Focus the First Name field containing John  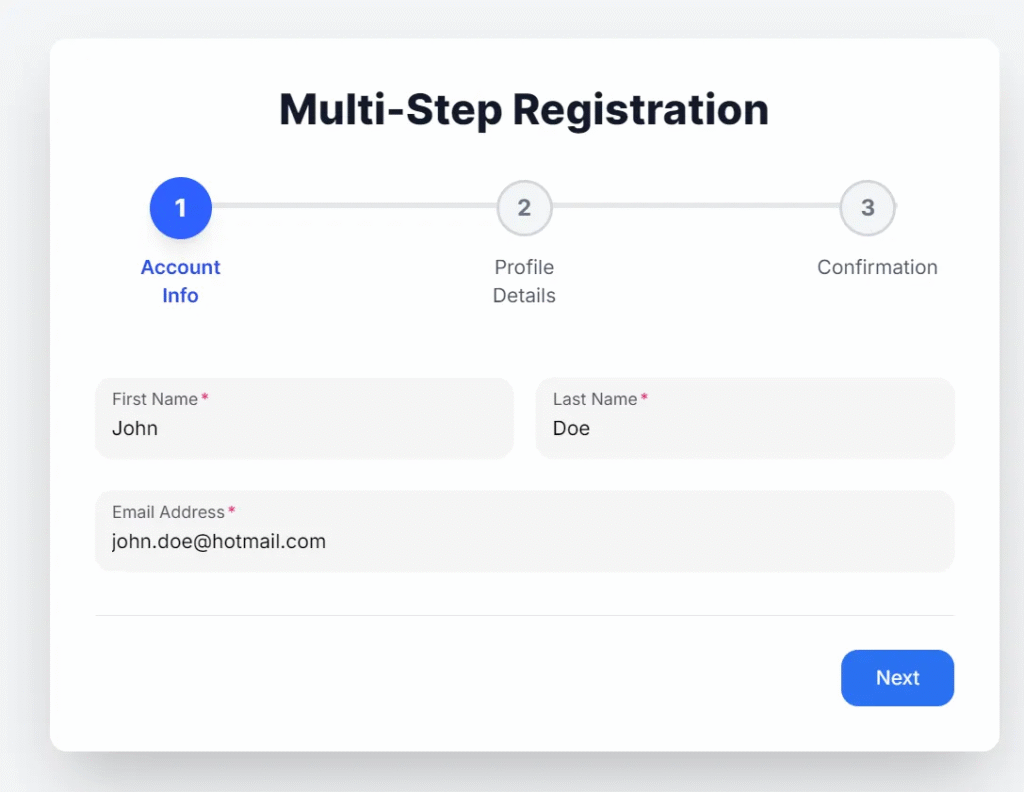click(x=304, y=429)
